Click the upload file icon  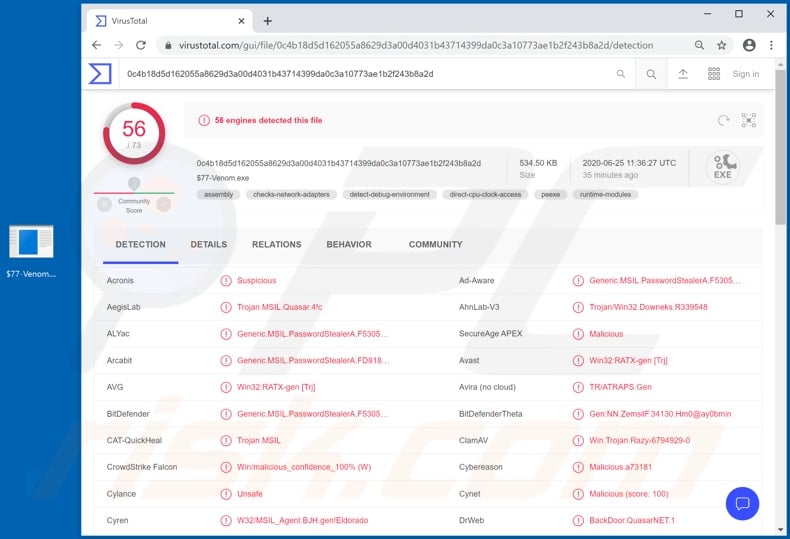tap(683, 74)
